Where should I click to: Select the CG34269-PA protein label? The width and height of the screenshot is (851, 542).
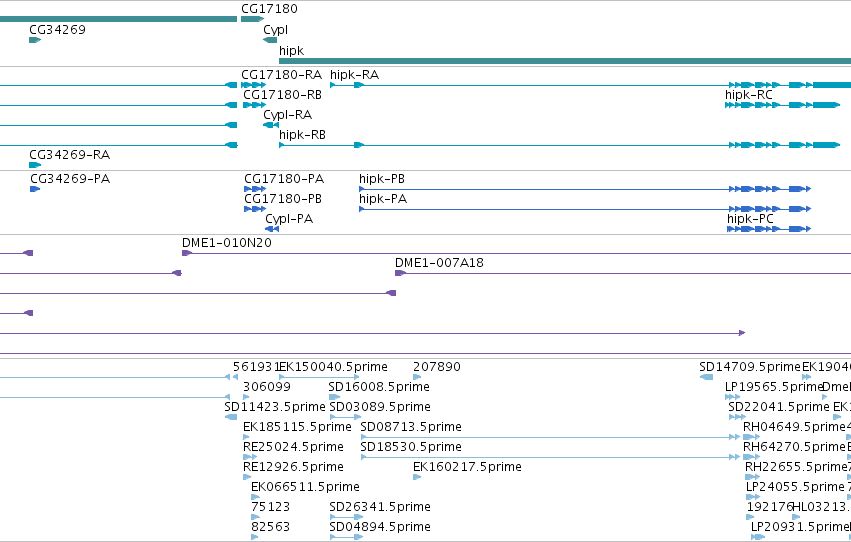click(x=70, y=179)
